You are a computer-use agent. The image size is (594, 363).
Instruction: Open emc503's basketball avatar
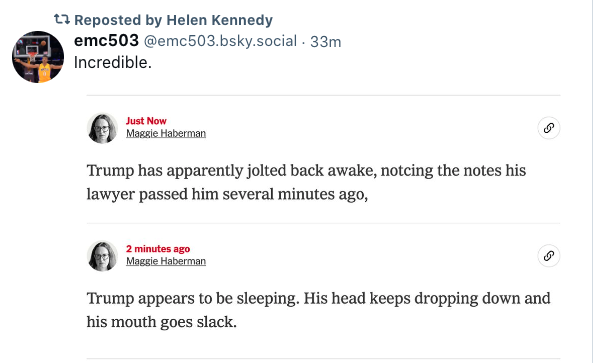(38, 57)
